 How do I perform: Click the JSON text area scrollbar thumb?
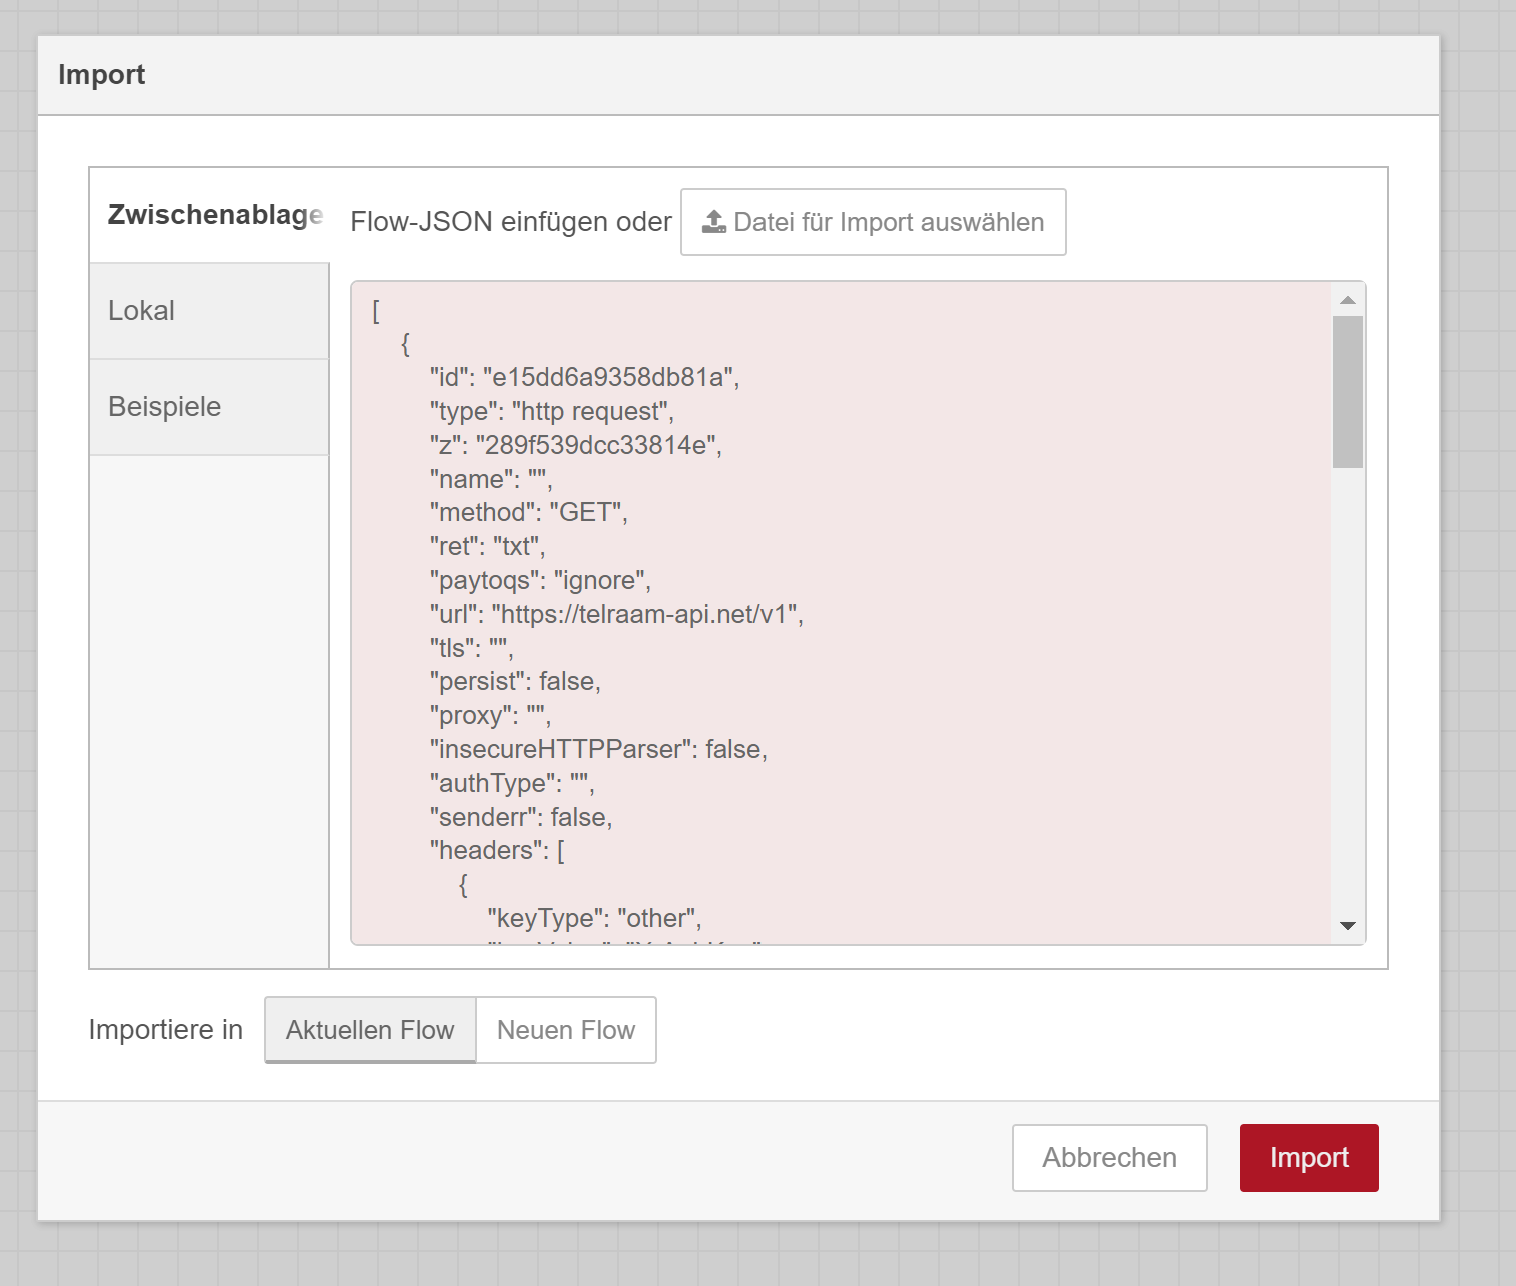point(1348,392)
